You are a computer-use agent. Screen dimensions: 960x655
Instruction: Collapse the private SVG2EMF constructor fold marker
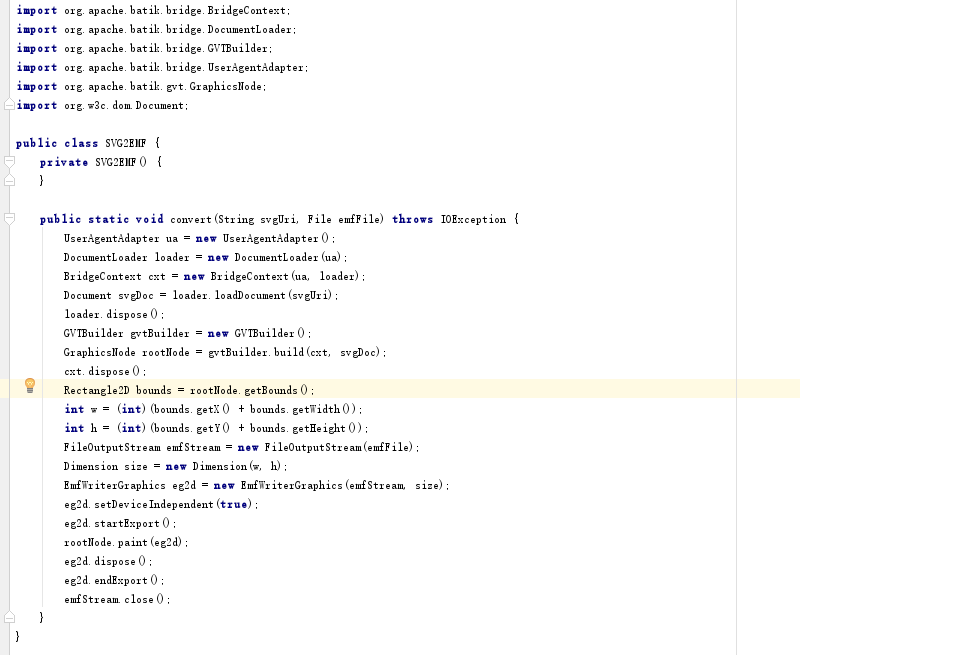tap(9, 162)
